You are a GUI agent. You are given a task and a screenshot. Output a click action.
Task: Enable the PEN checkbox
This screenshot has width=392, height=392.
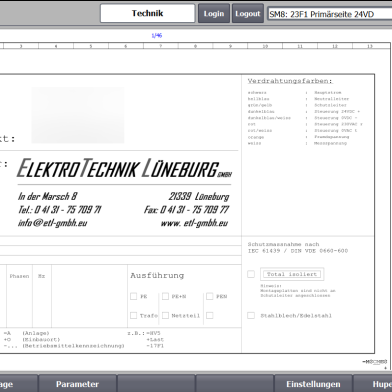(x=210, y=296)
